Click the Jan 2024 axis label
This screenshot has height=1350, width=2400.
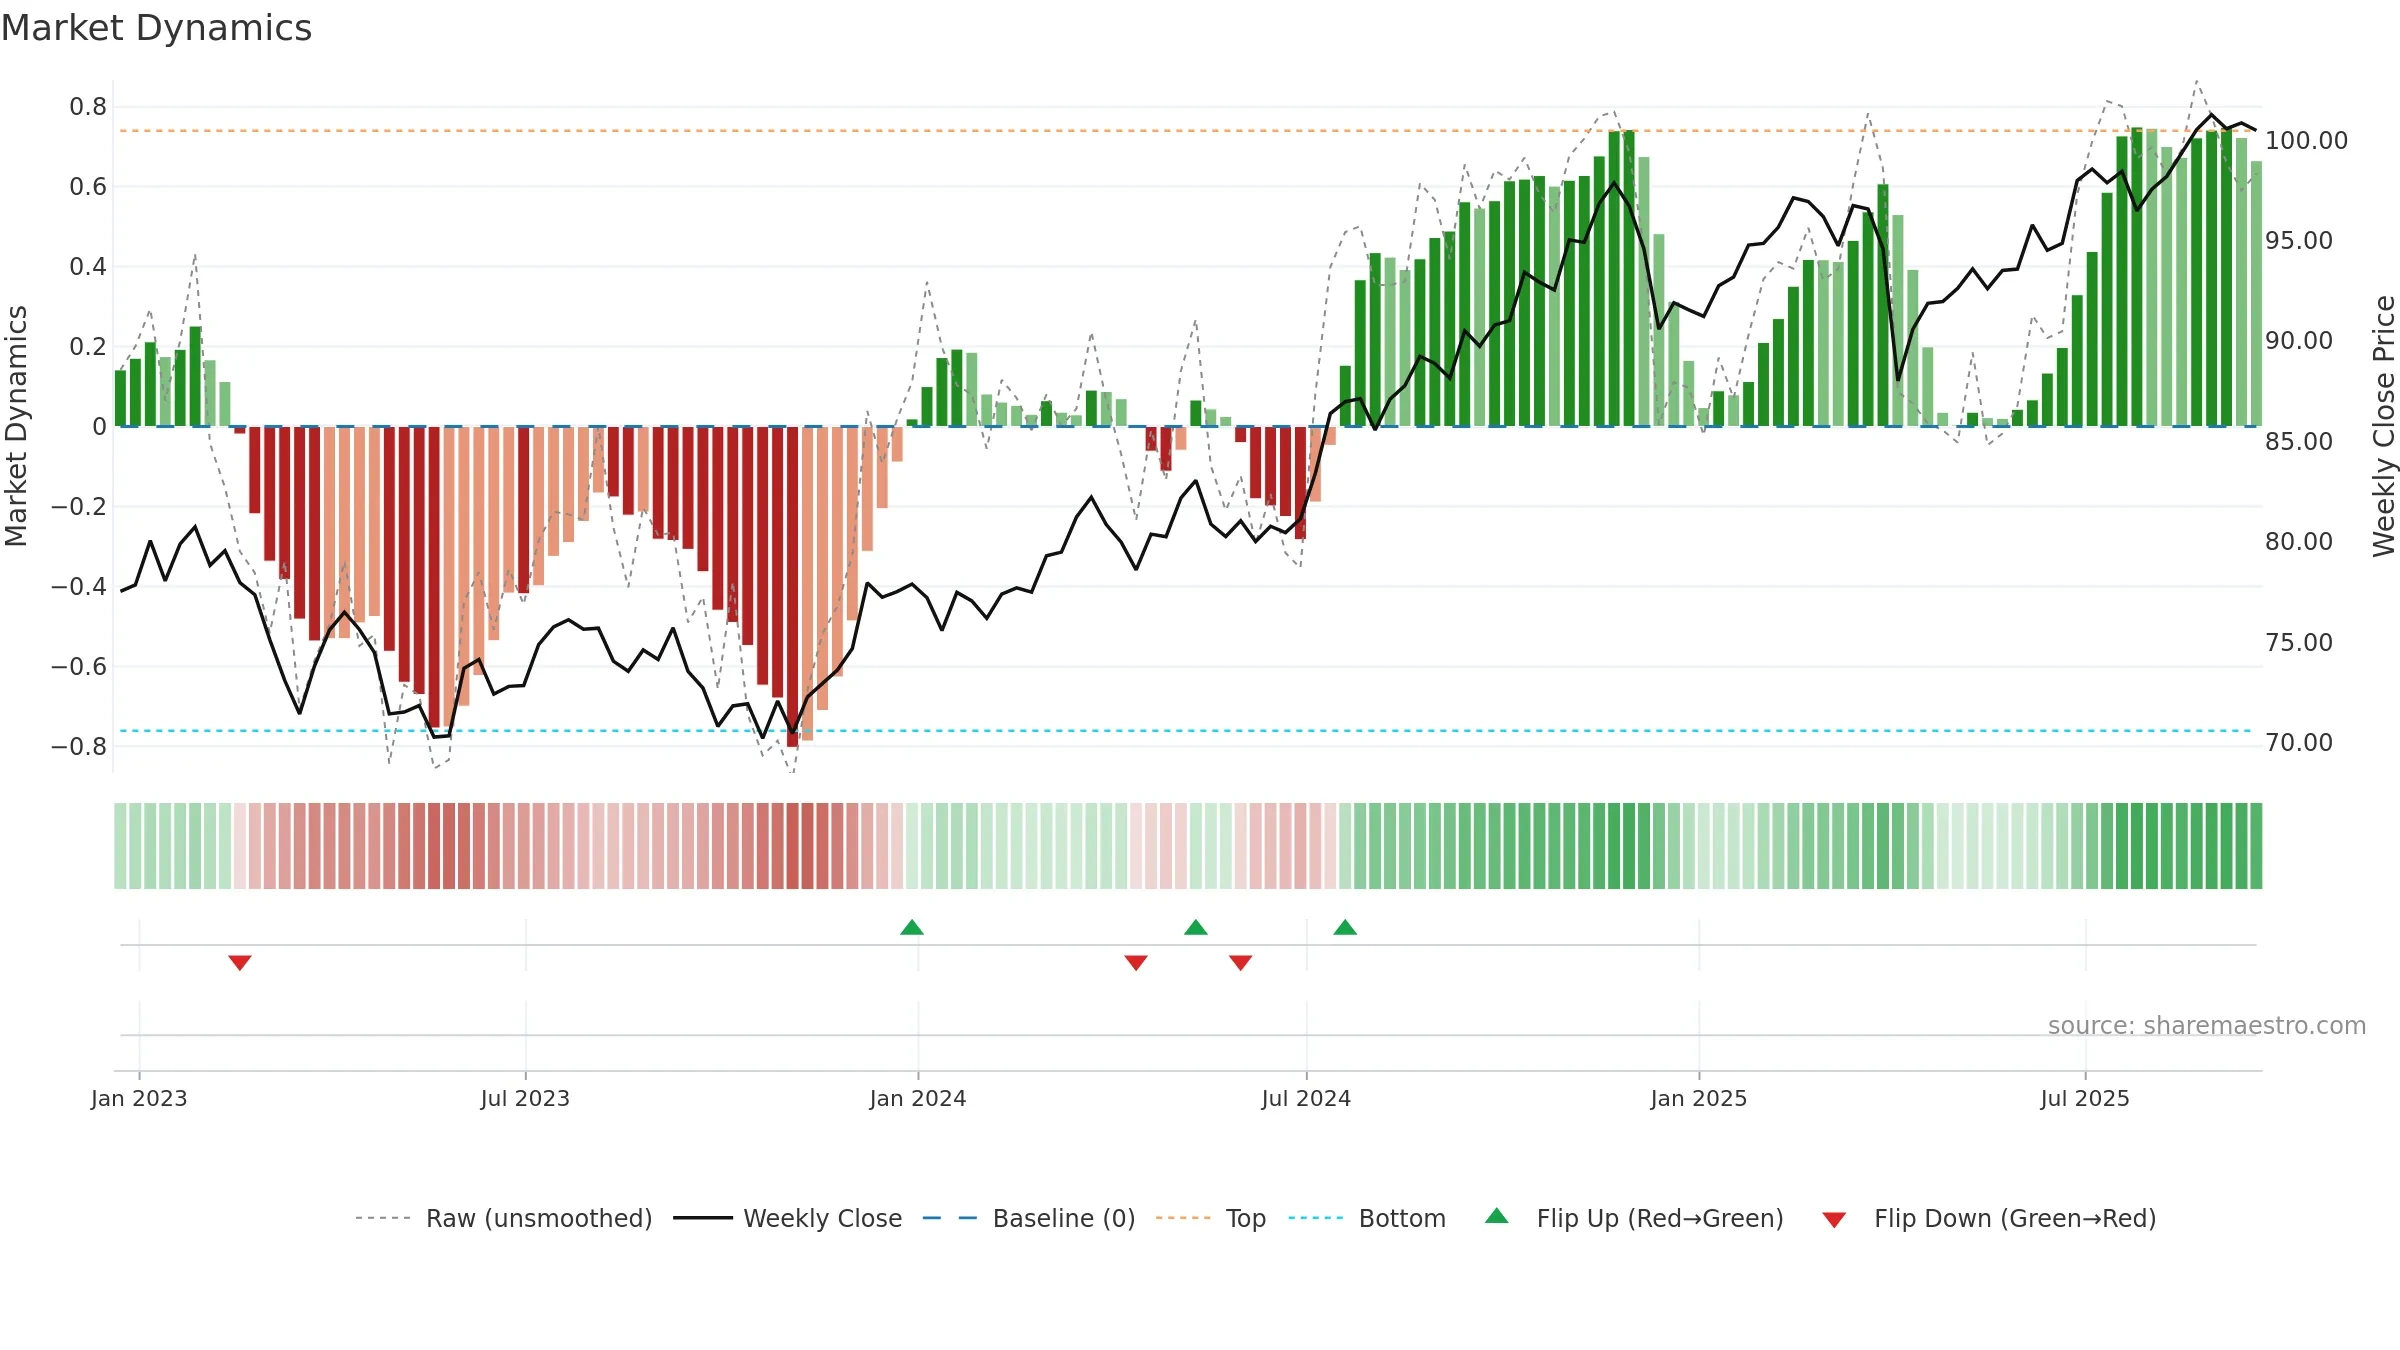[918, 1098]
